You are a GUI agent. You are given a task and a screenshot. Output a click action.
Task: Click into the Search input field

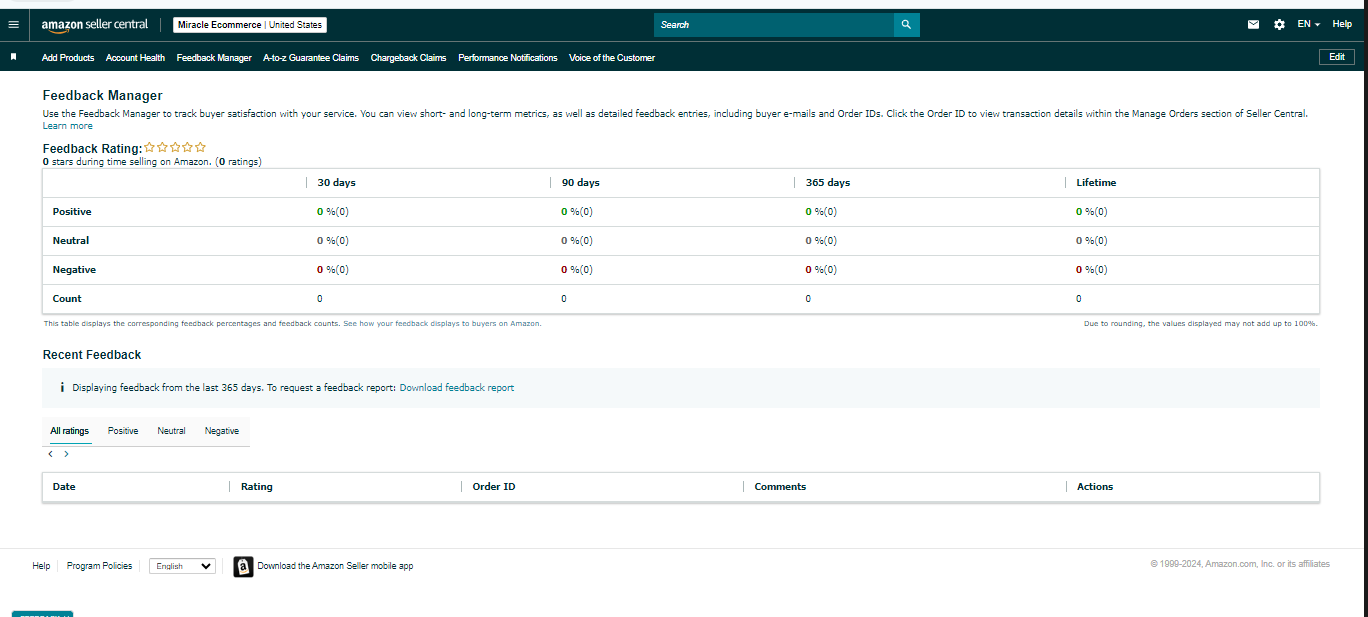click(773, 25)
